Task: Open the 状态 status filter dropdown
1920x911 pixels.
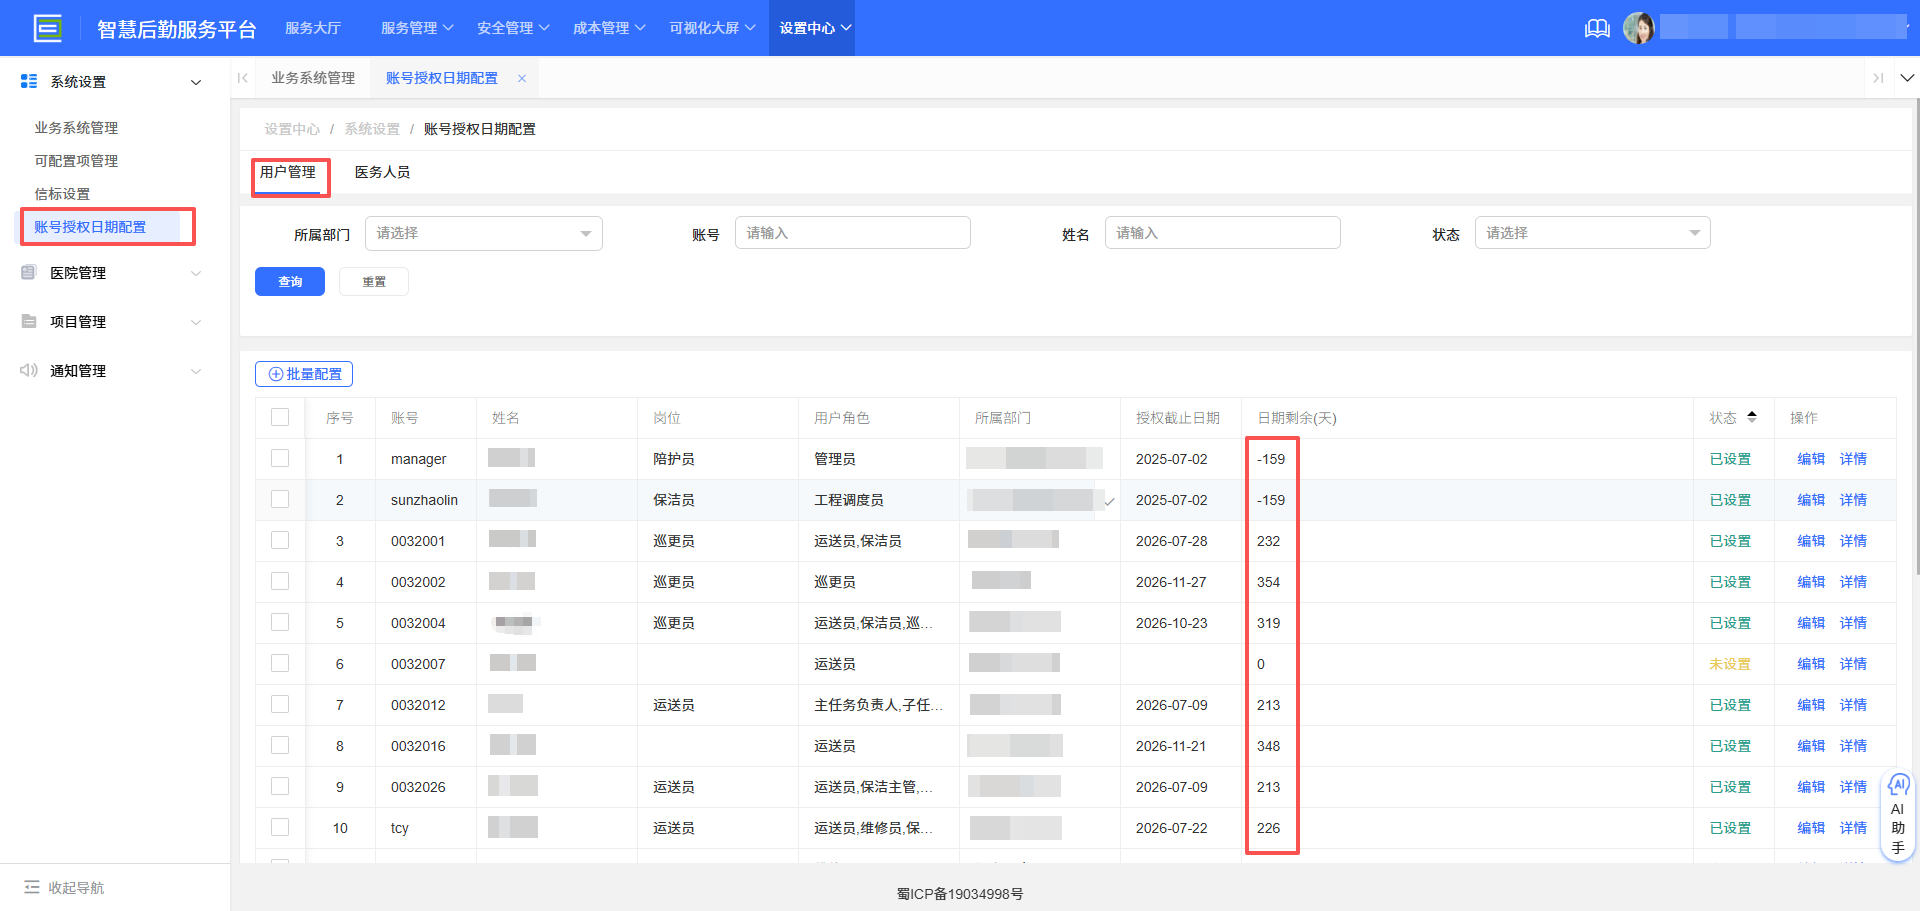Action: tap(1592, 232)
